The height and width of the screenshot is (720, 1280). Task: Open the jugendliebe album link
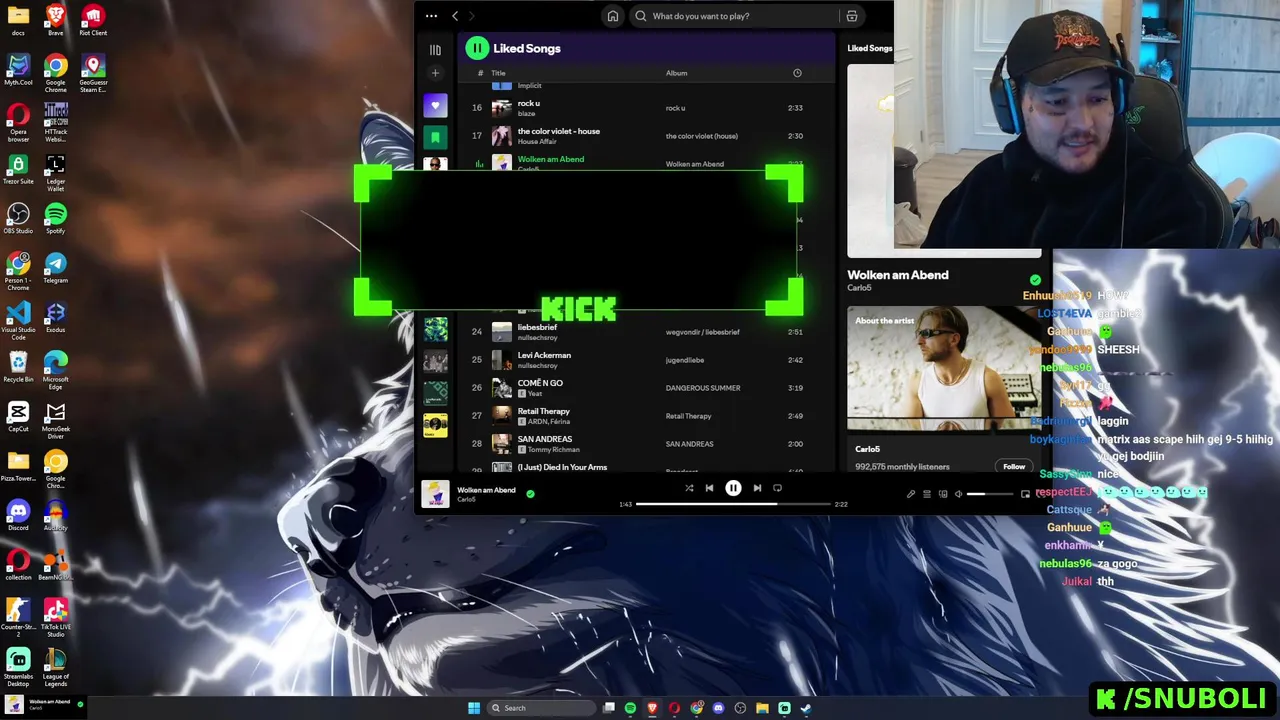(x=685, y=360)
